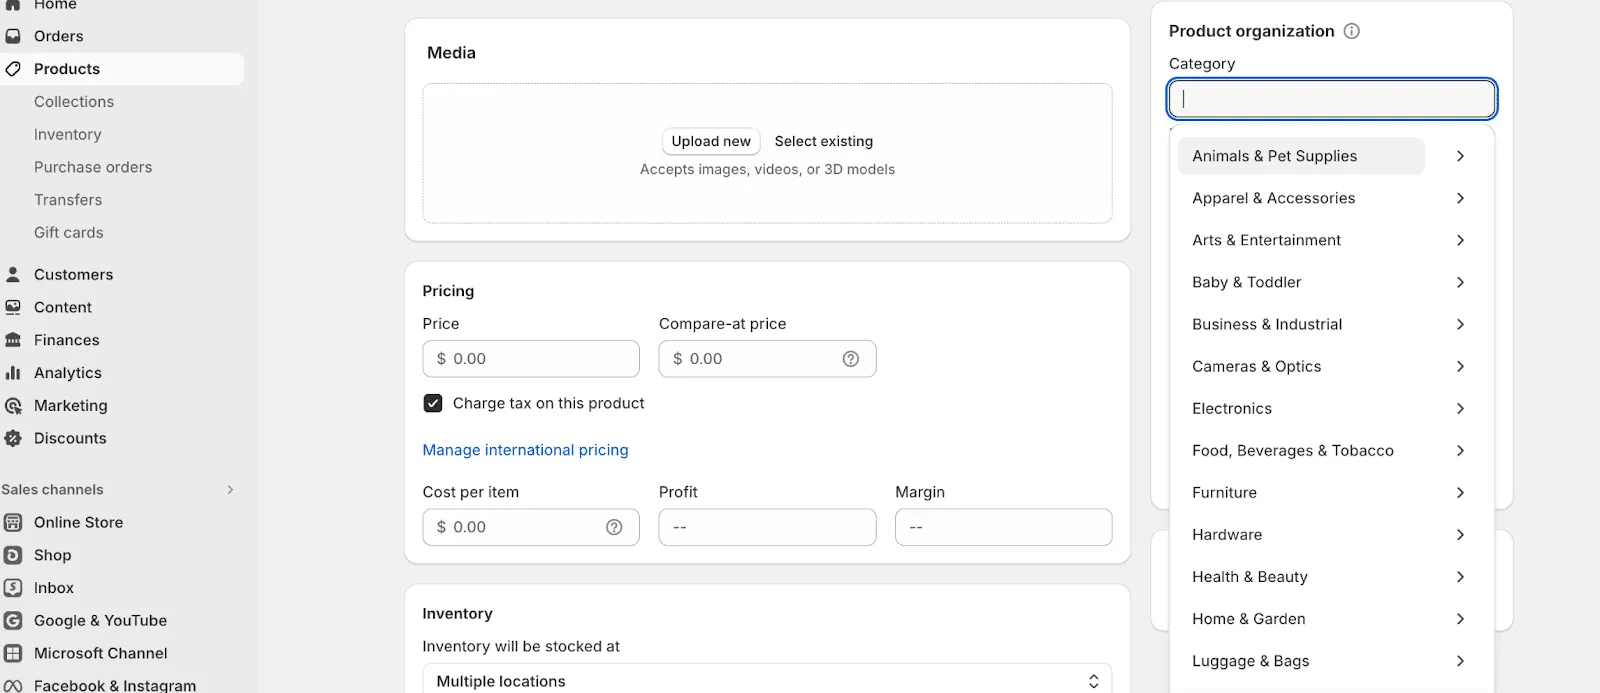Click Select existing media button
Screen dimensions: 1600x693
824,141
